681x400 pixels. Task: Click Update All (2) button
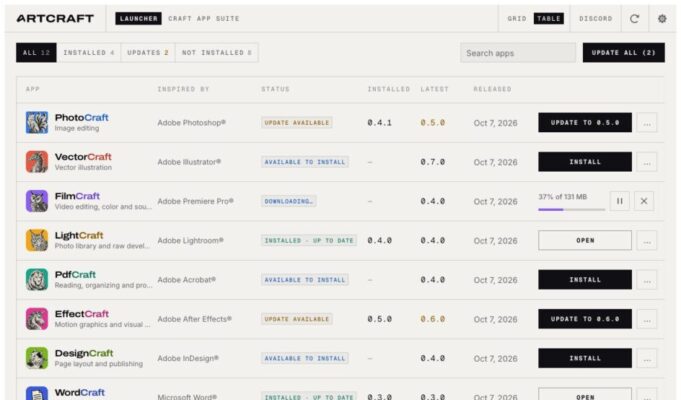[624, 53]
